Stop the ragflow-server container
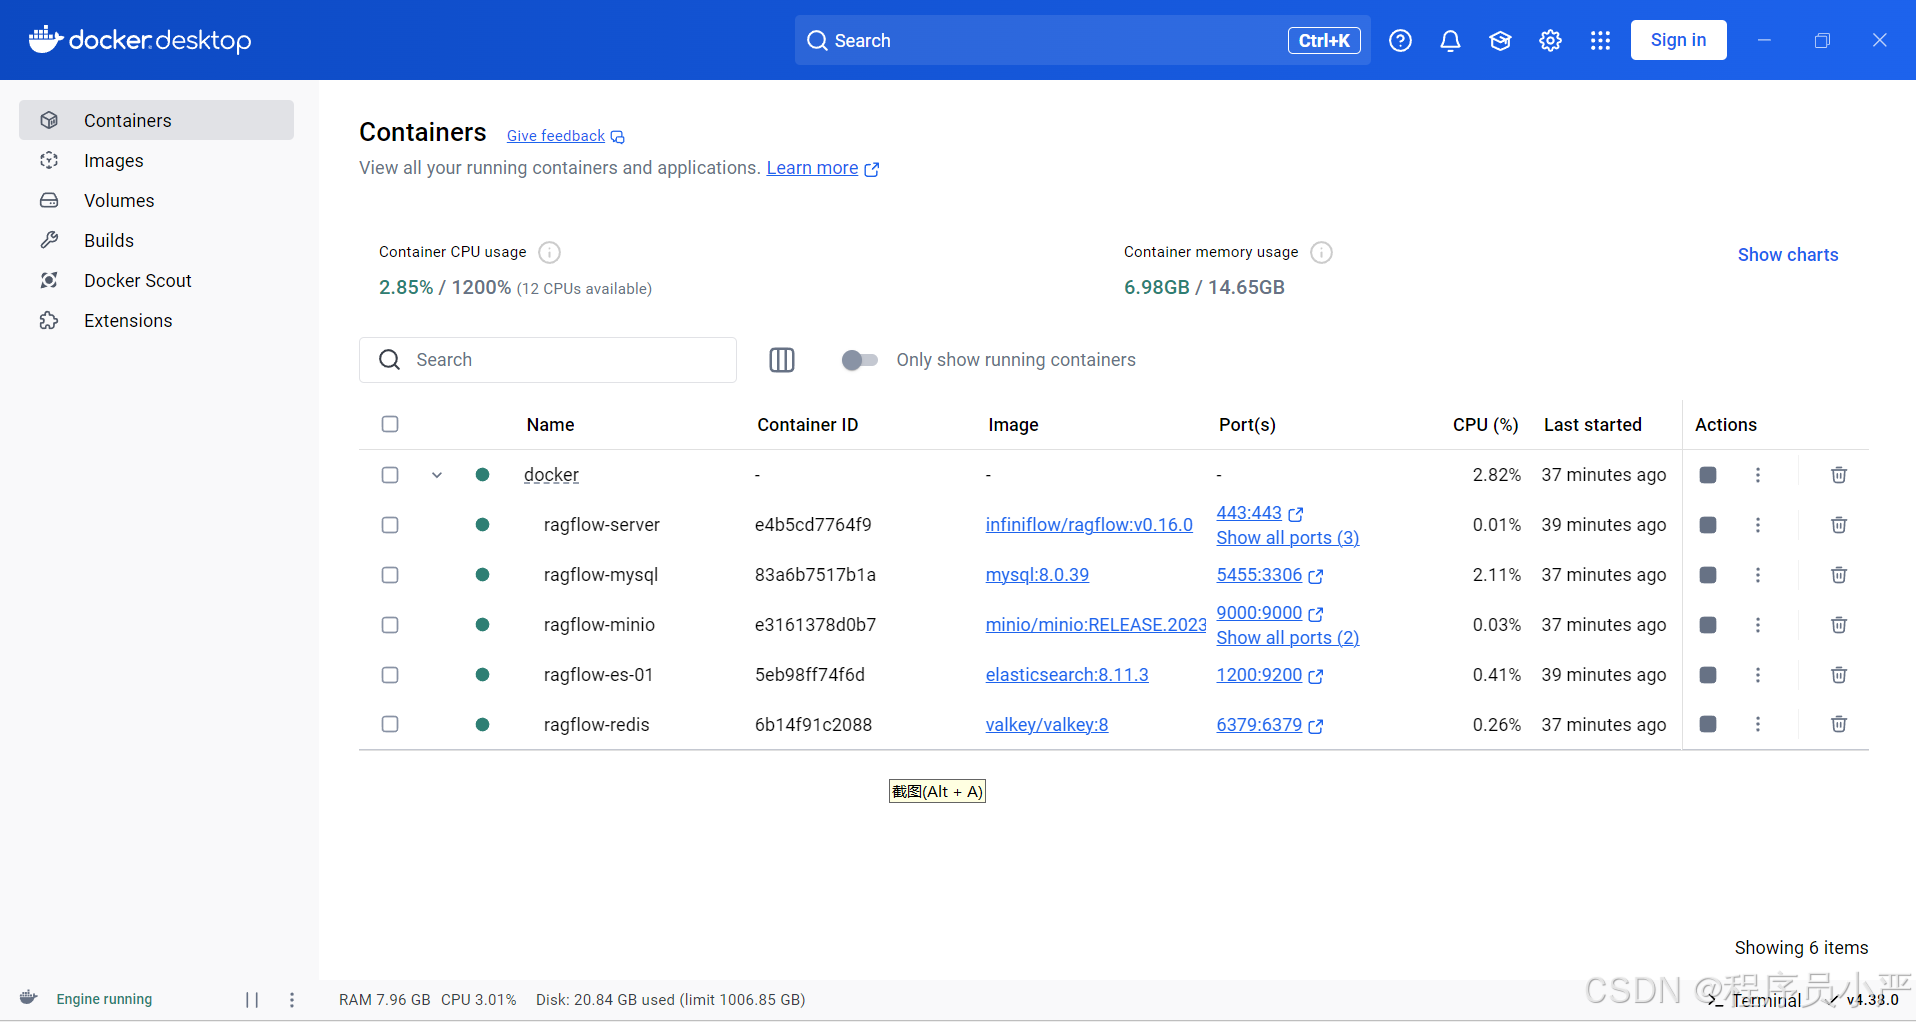The image size is (1916, 1022). coord(1708,525)
